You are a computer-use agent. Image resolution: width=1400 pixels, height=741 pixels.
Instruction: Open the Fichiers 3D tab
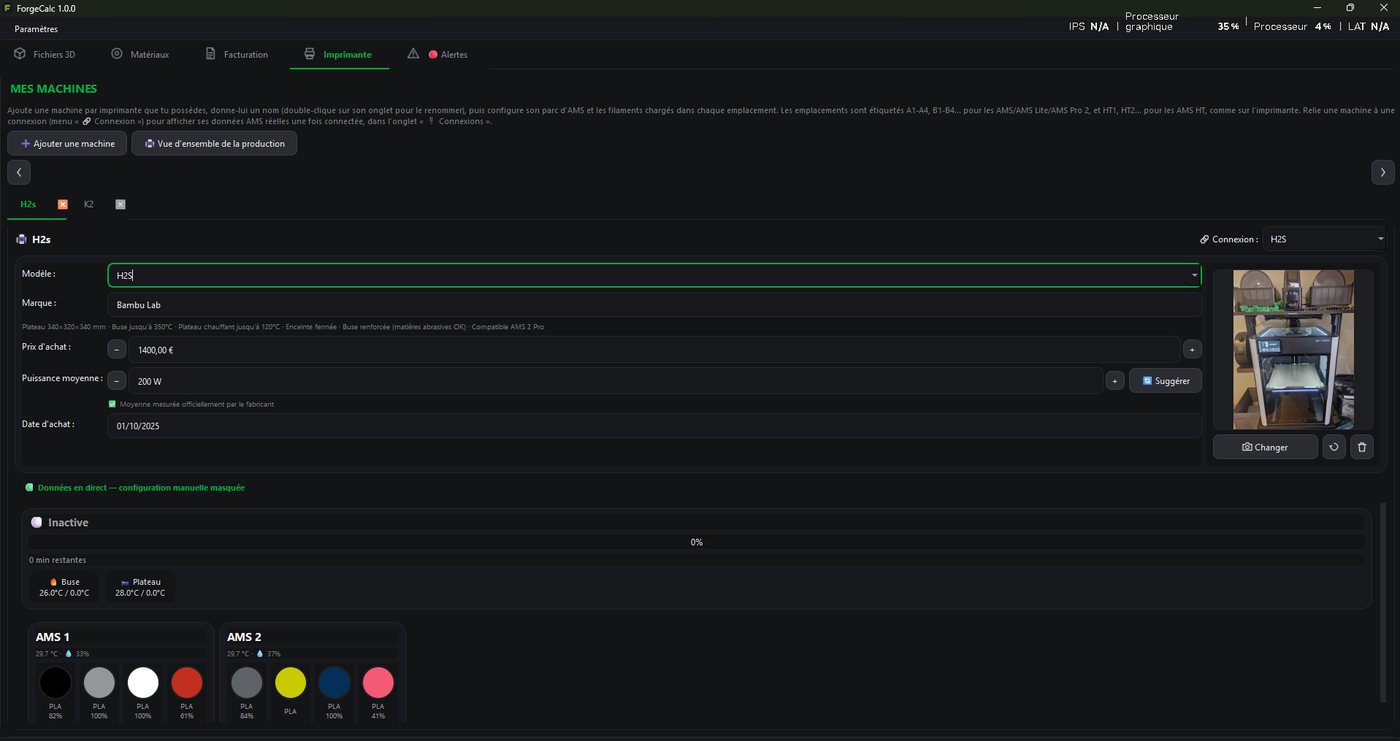(x=44, y=54)
